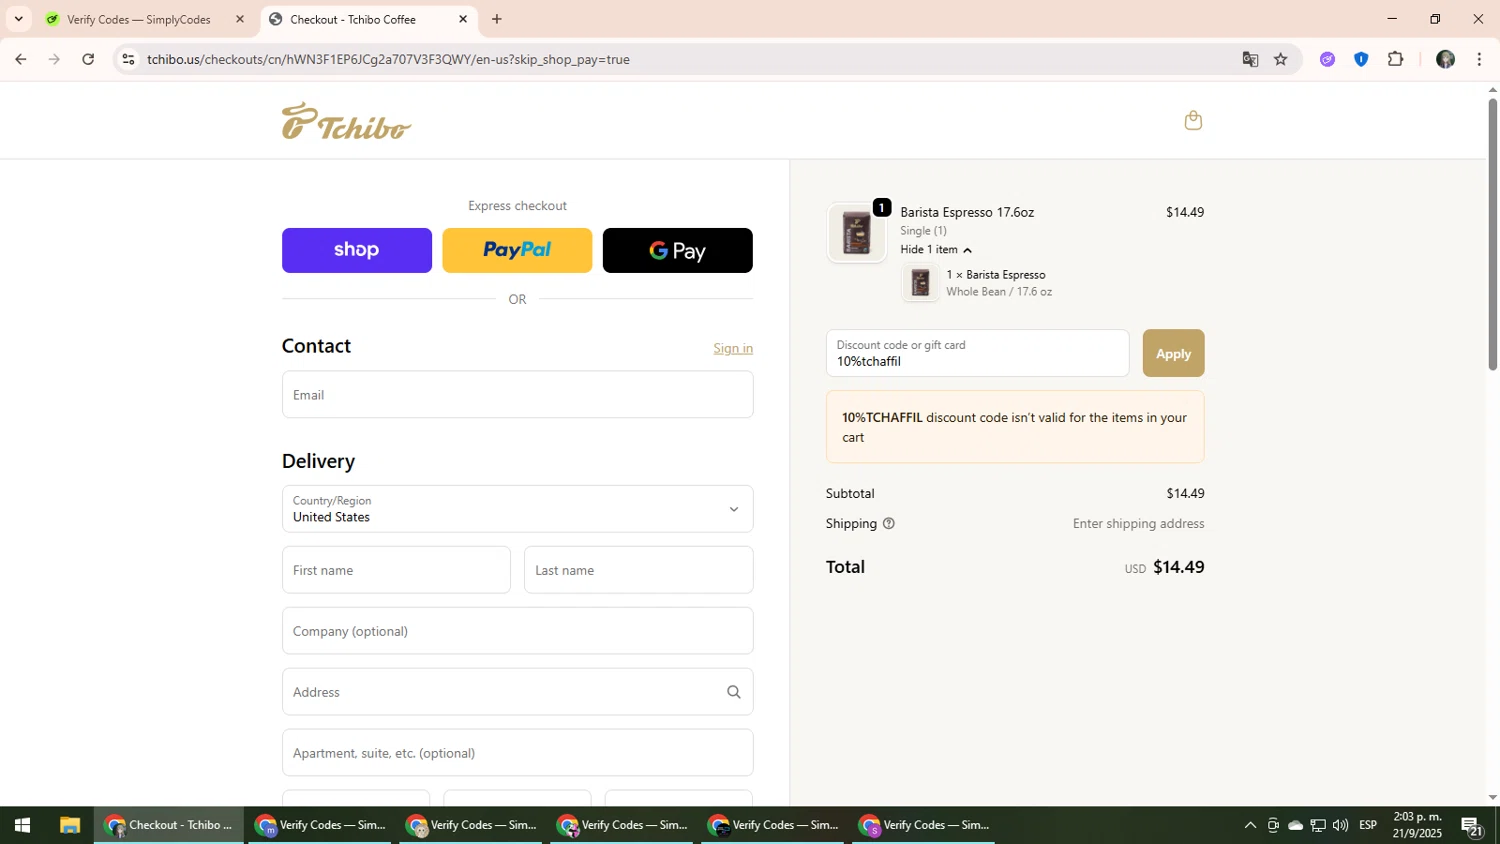Apply the discount code
The height and width of the screenshot is (844, 1500).
point(1173,353)
